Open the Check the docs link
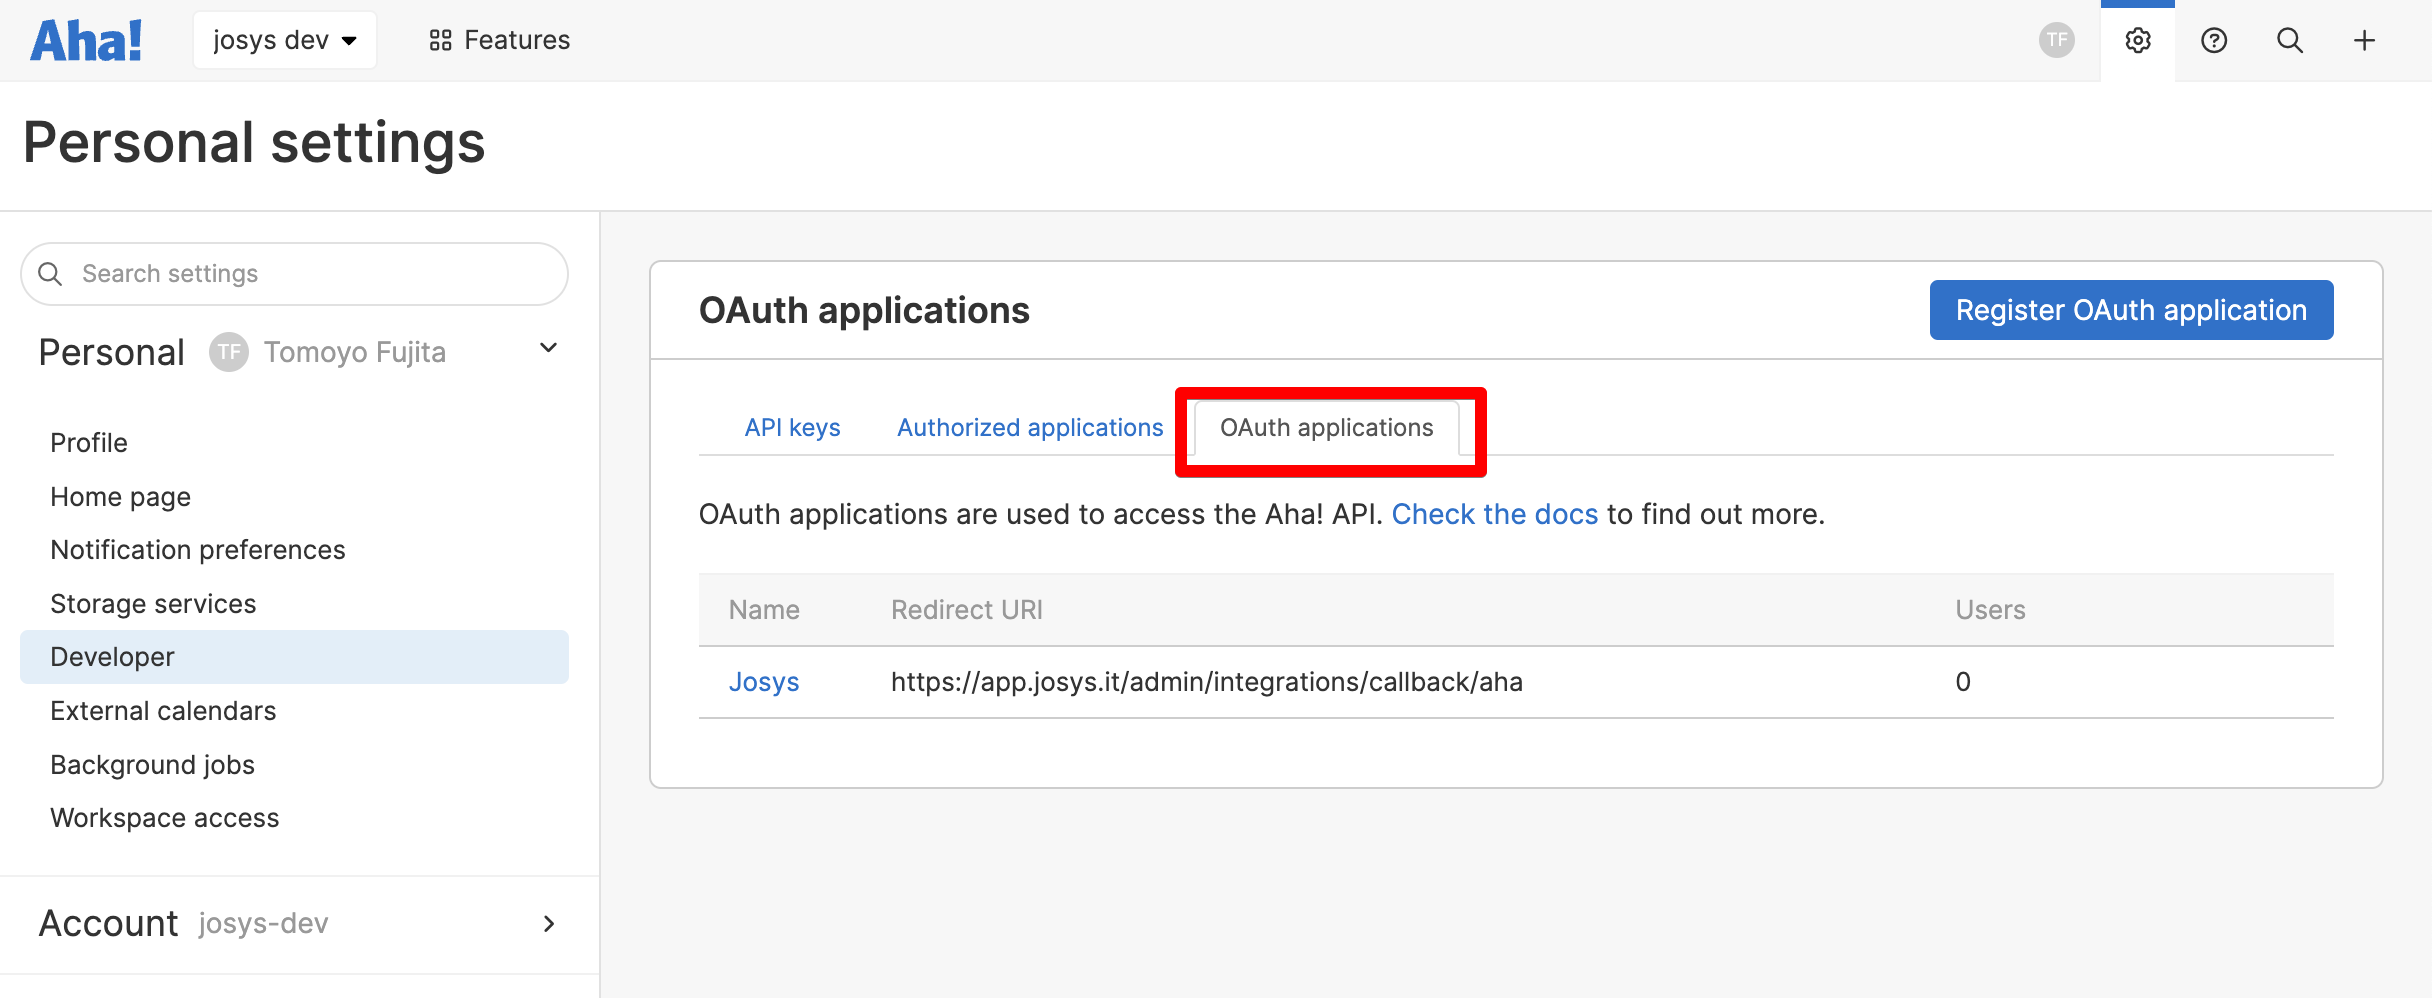The height and width of the screenshot is (998, 2432). coord(1494,514)
